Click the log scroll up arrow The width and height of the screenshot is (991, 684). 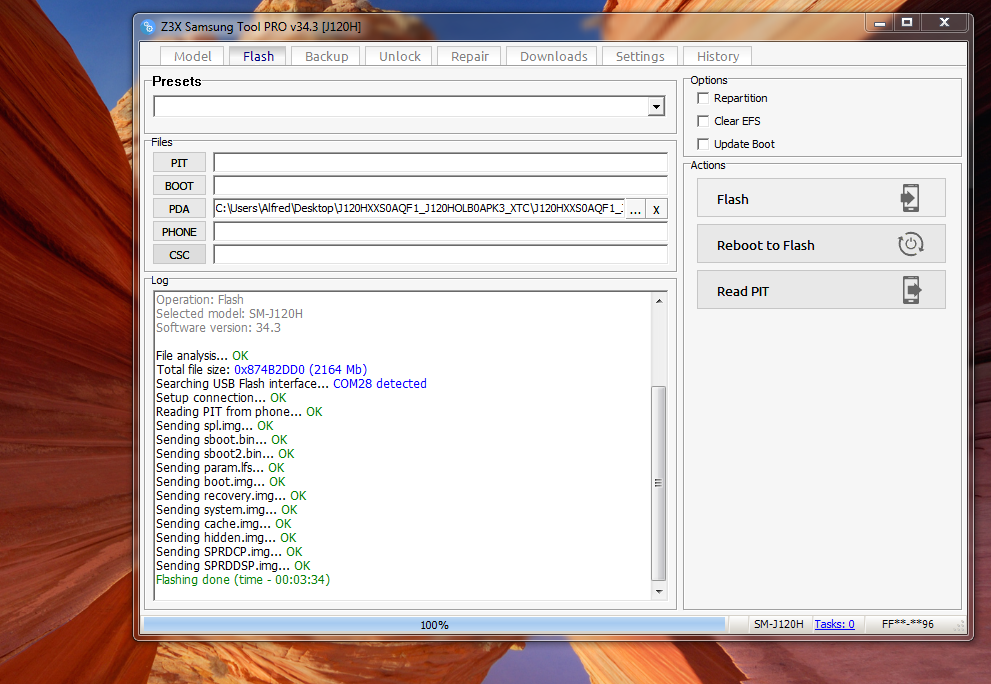659,301
